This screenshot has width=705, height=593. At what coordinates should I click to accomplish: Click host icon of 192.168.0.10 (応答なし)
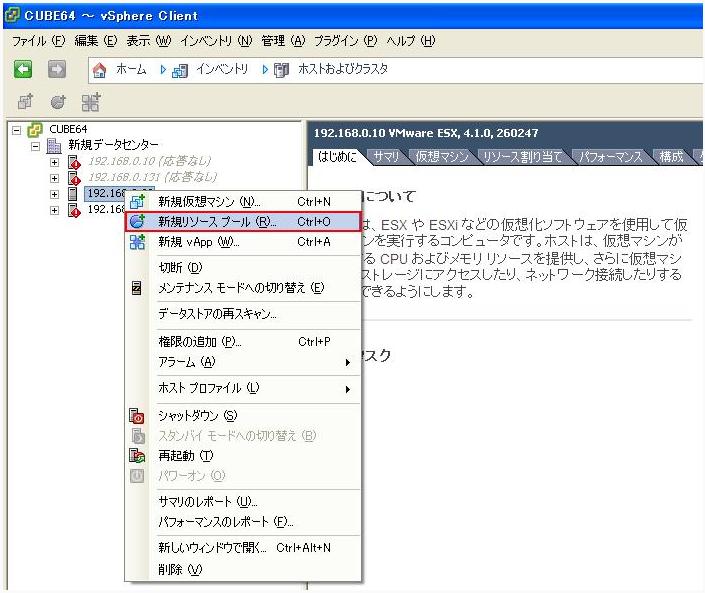(x=74, y=161)
